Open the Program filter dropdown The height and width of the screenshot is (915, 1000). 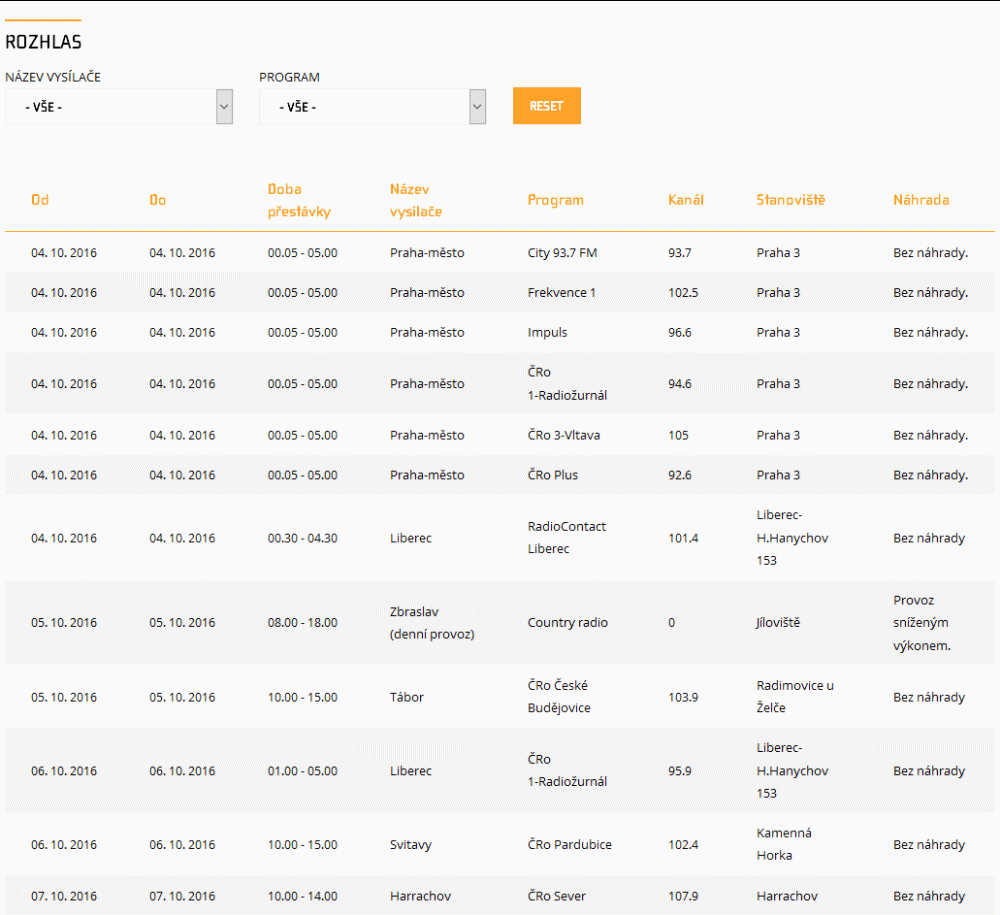(372, 107)
